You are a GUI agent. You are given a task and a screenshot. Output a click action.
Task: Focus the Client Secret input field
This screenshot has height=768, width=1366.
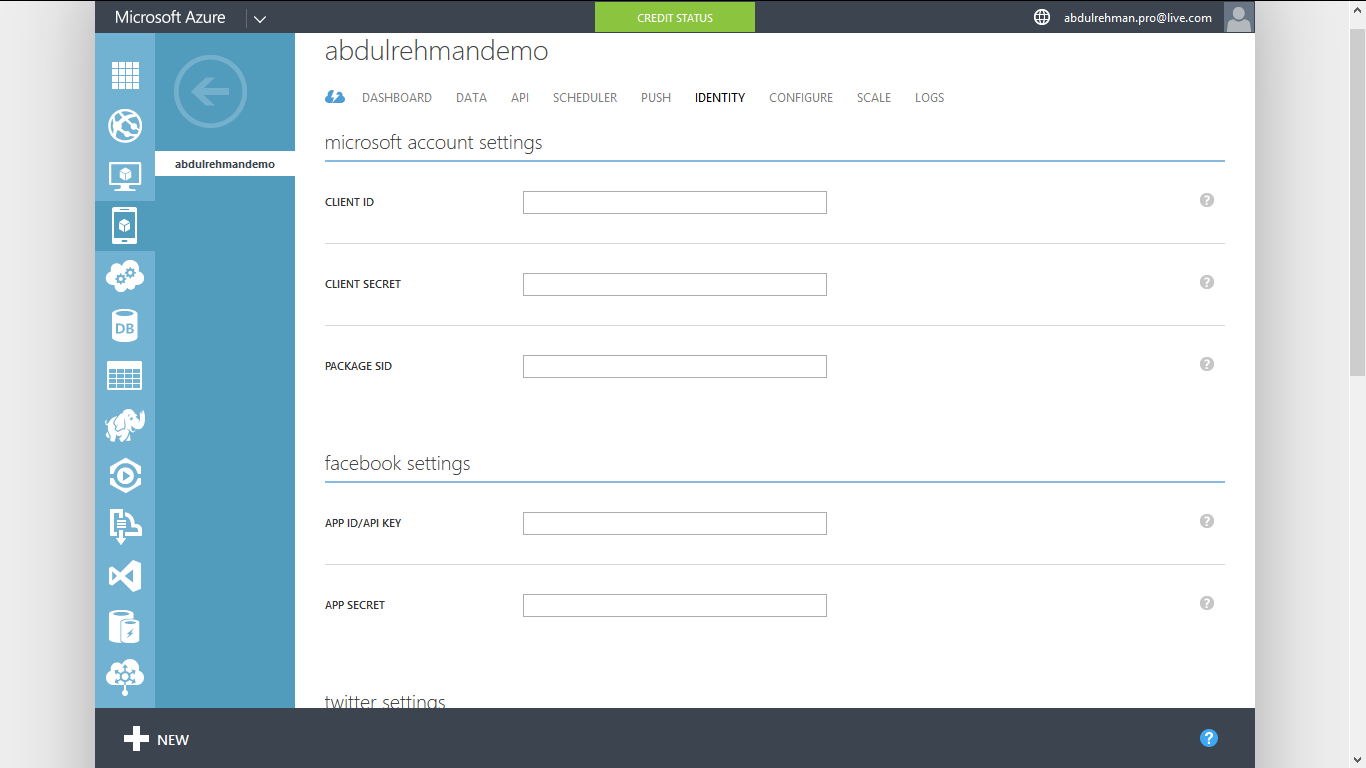675,284
